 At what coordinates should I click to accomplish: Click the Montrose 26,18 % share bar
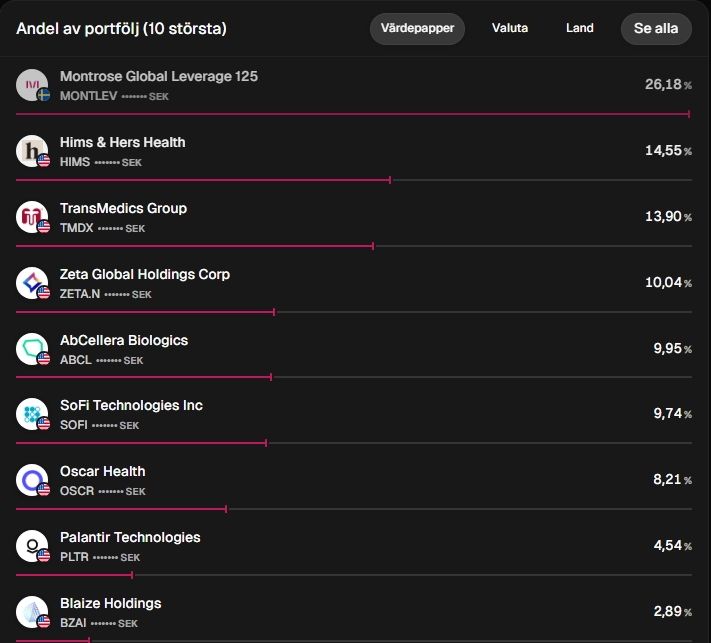[x=354, y=114]
